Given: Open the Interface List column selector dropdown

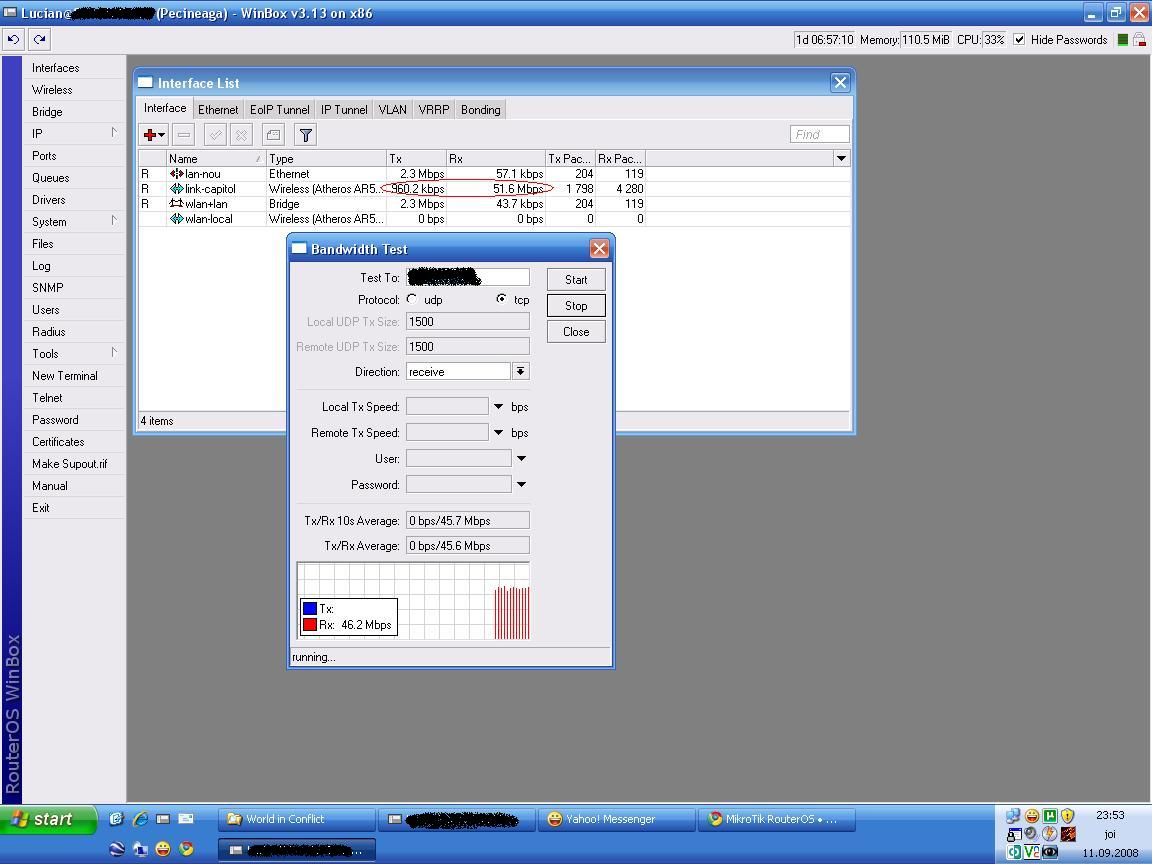Looking at the screenshot, I should 841,159.
